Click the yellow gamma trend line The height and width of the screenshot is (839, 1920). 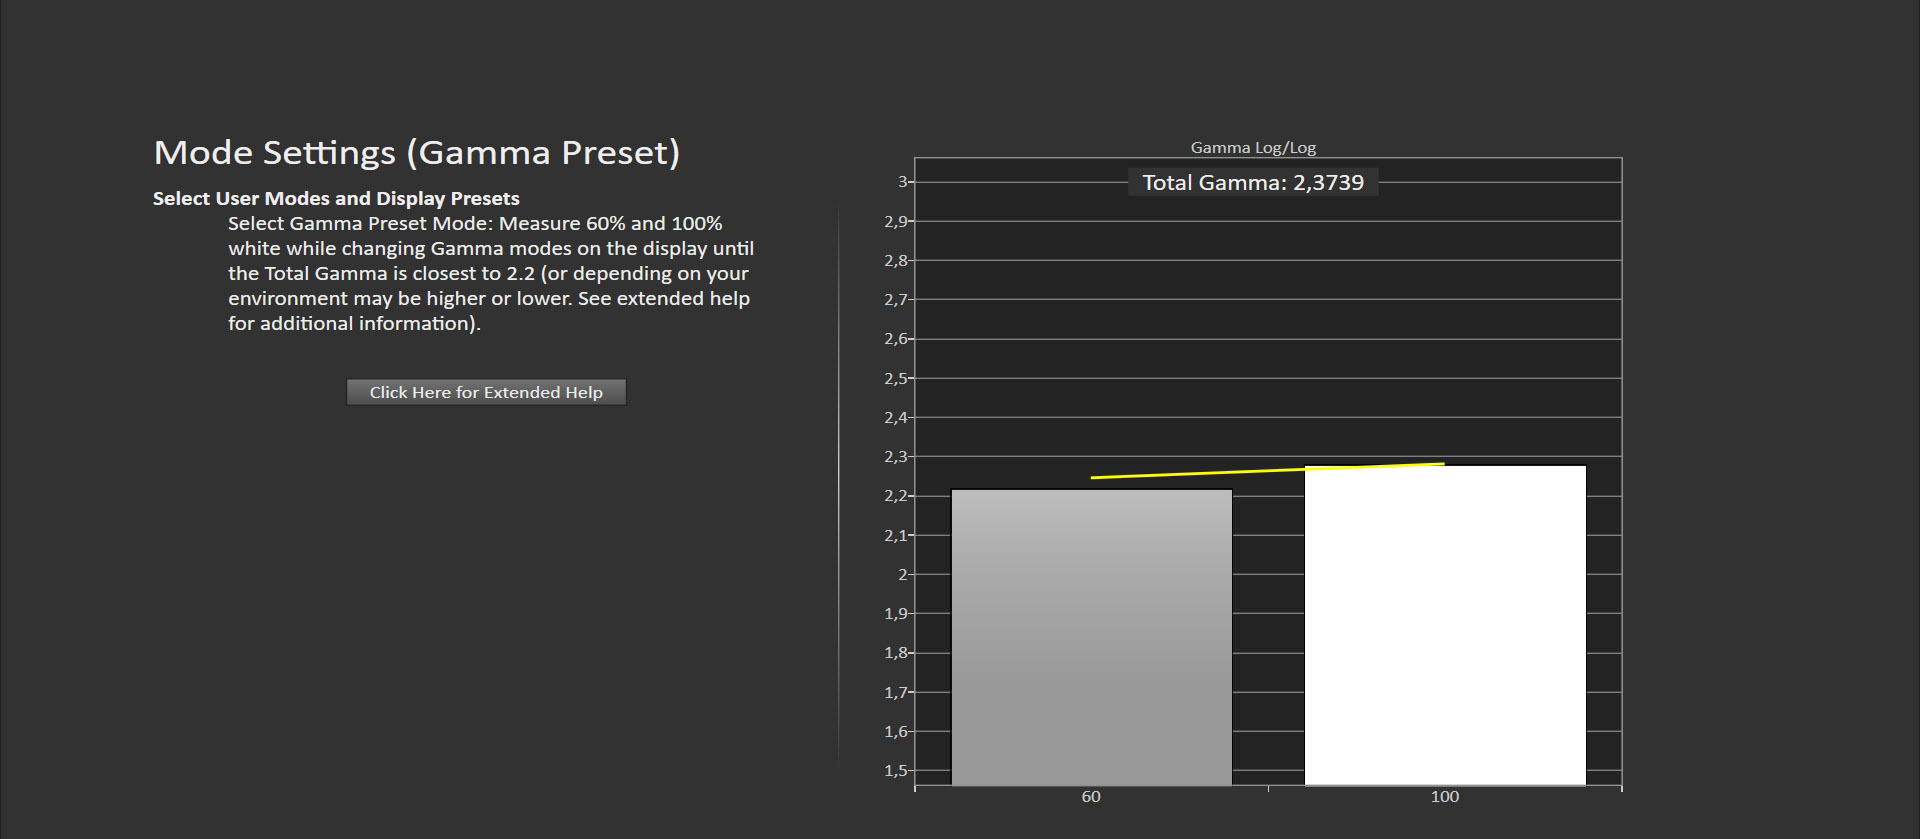point(1267,470)
